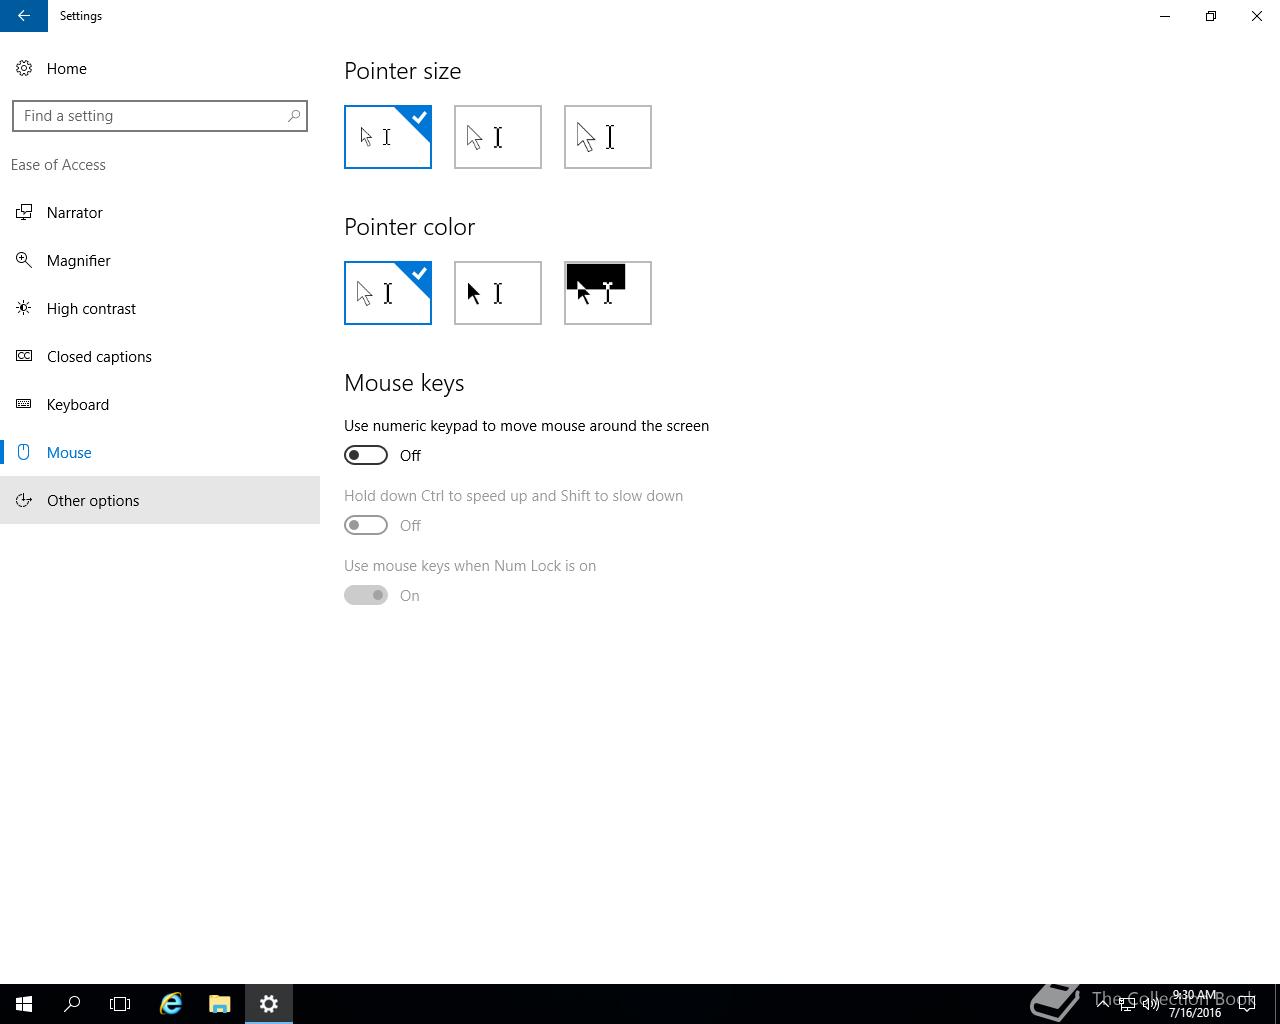
Task: Open Narrator settings
Action: [160, 212]
